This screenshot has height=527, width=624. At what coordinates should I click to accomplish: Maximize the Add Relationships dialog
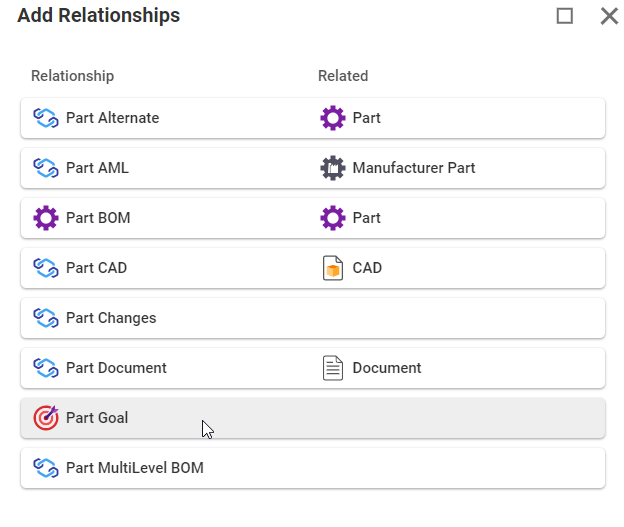565,16
